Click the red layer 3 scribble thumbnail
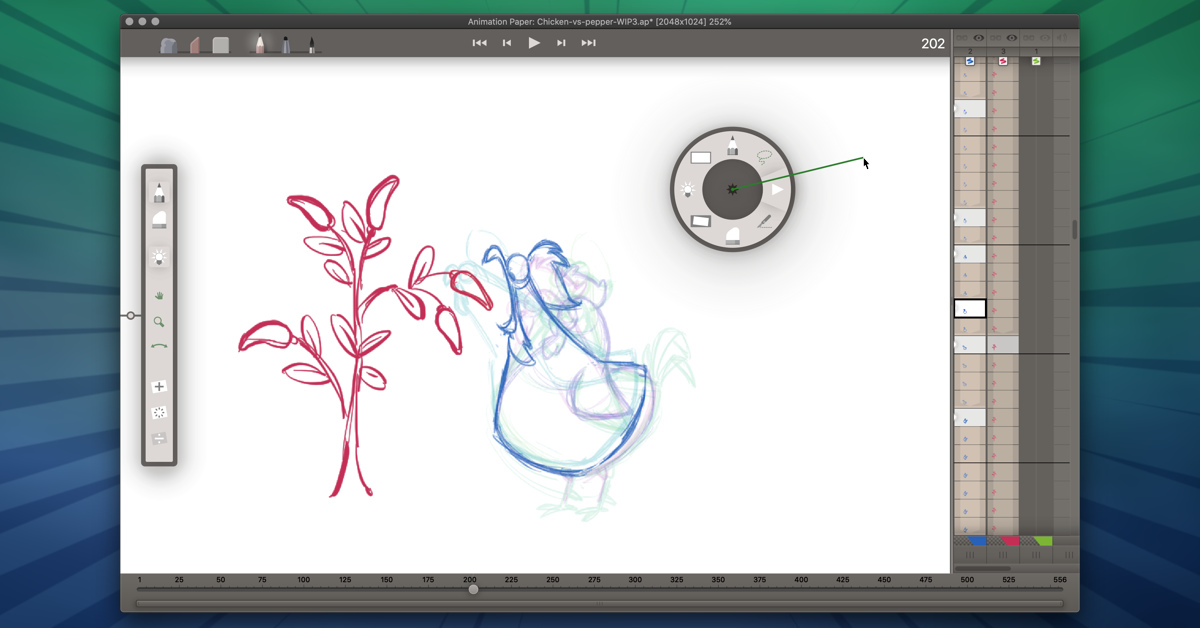The height and width of the screenshot is (628, 1200). (1003, 61)
